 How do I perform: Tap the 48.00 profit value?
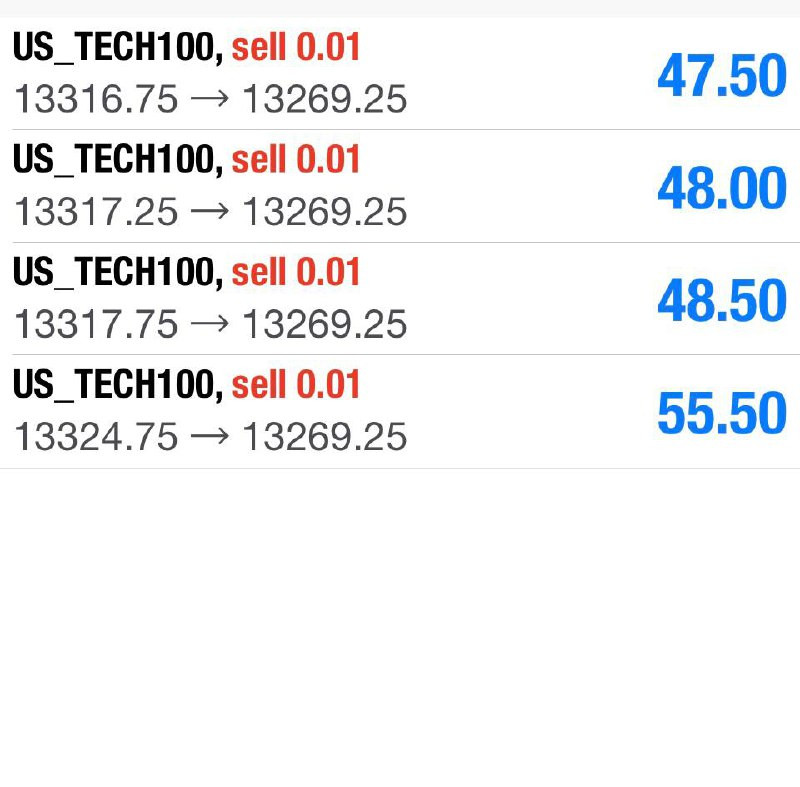coord(721,189)
